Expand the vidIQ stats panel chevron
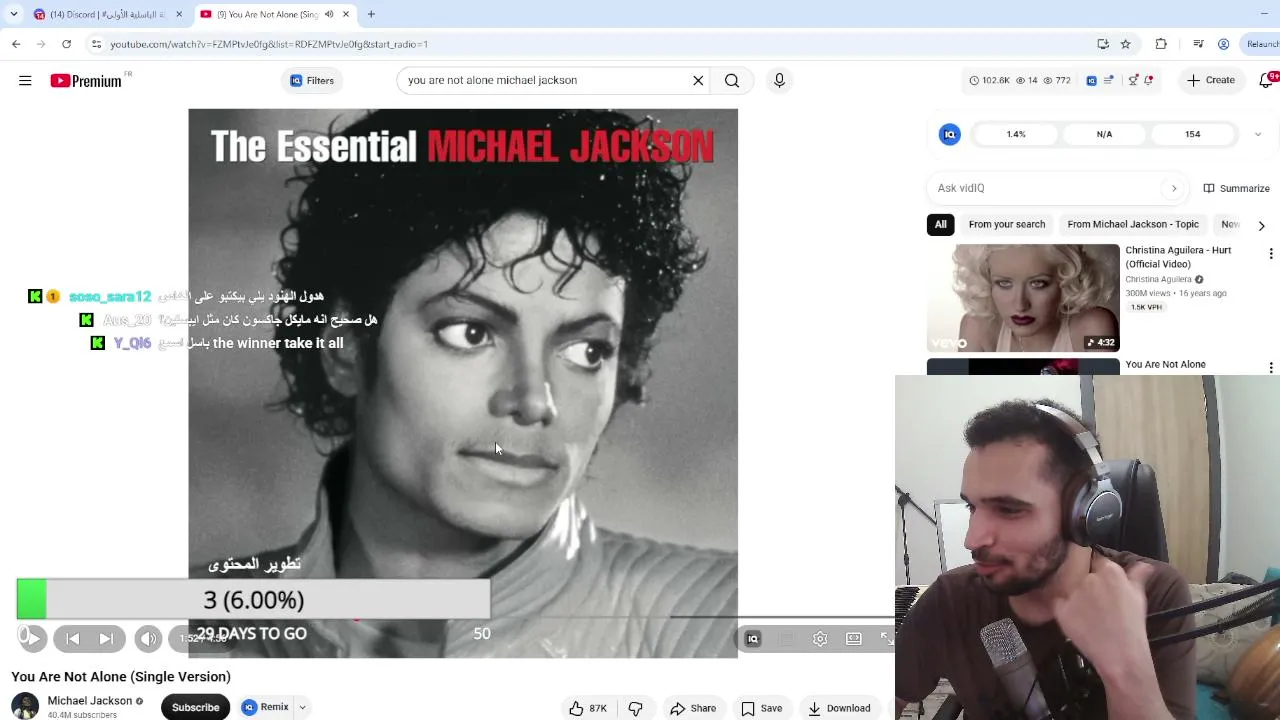Viewport: 1280px width, 720px height. click(1258, 134)
